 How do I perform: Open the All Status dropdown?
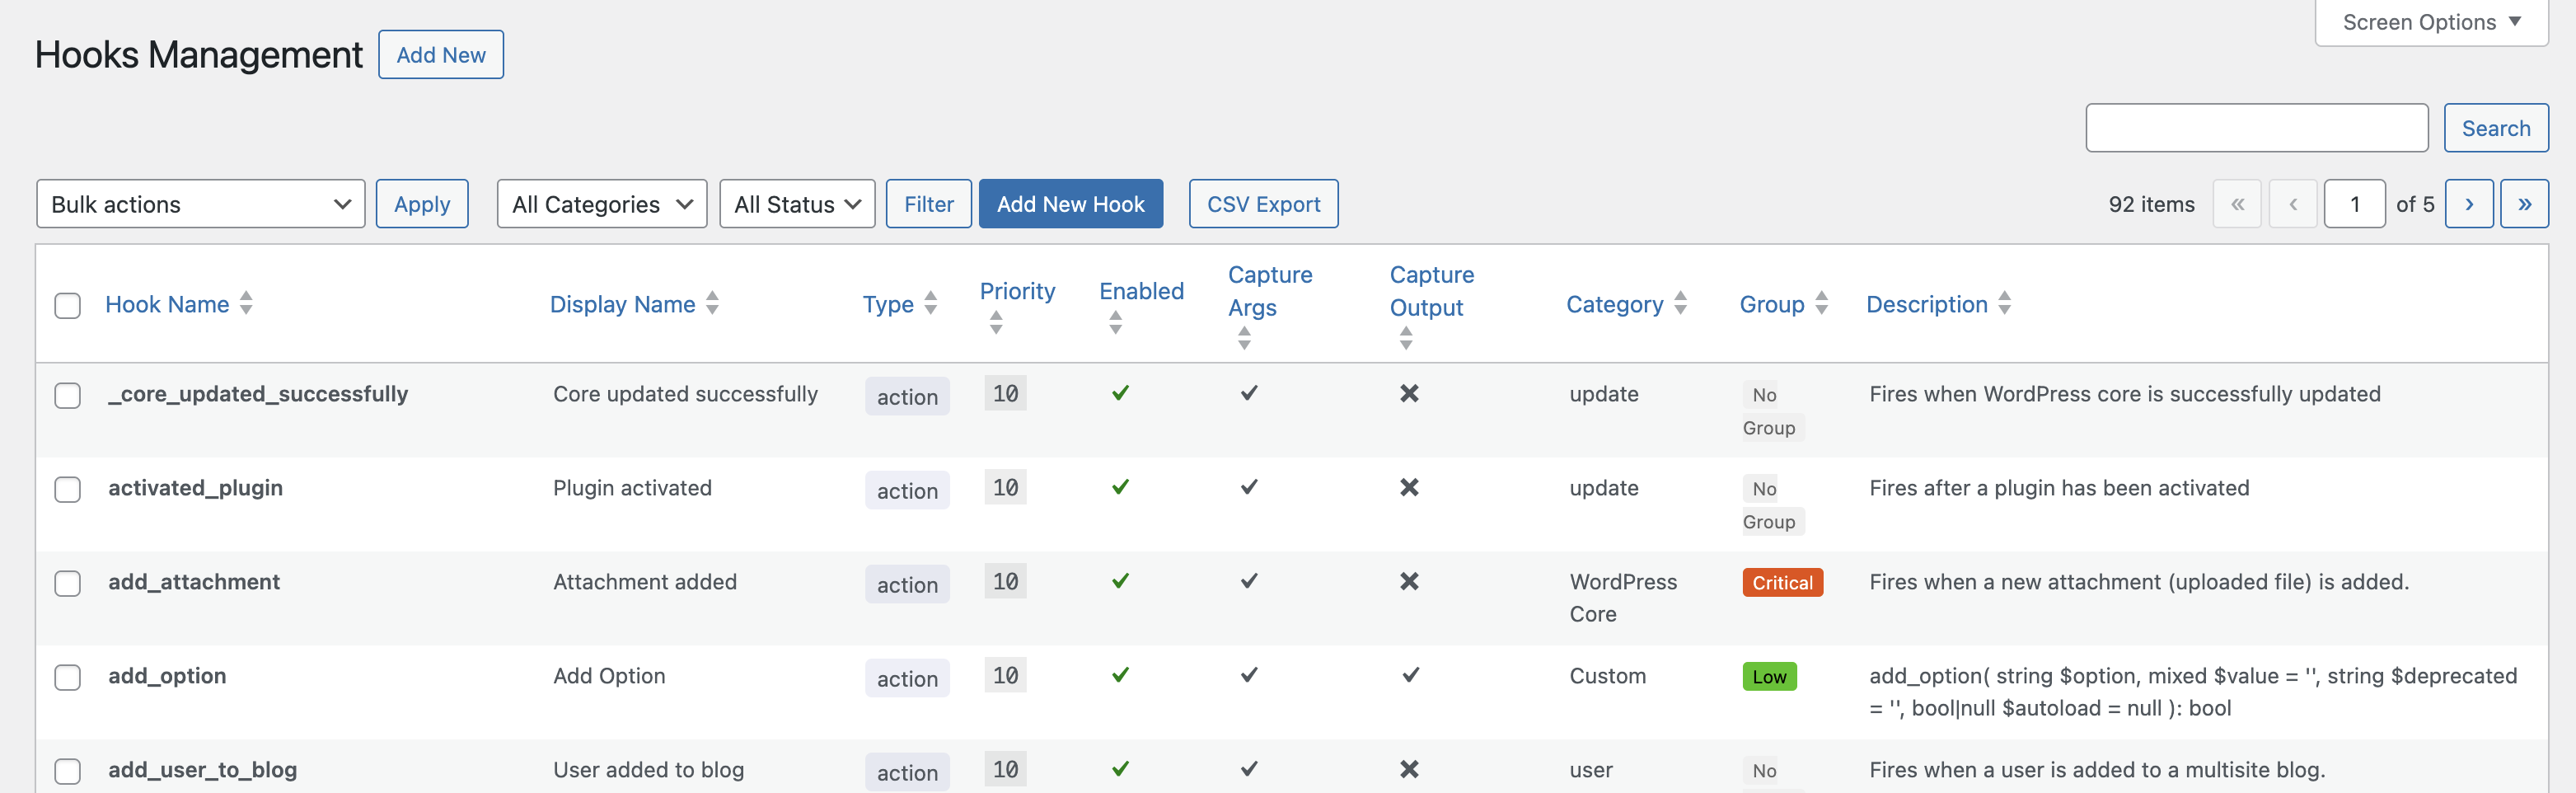tap(797, 203)
